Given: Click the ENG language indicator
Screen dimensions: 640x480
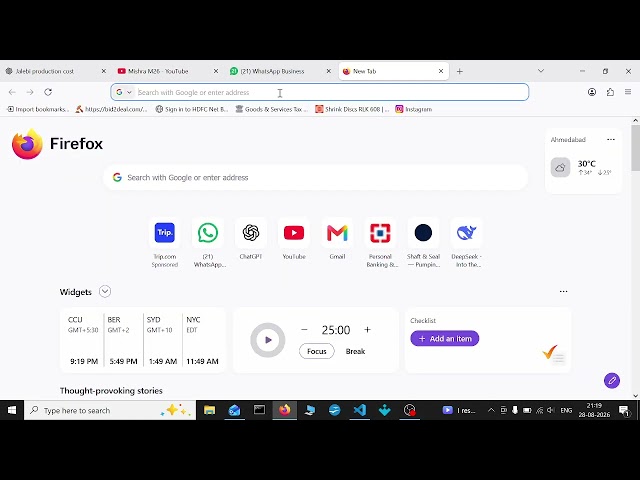Looking at the screenshot, I should (566, 411).
